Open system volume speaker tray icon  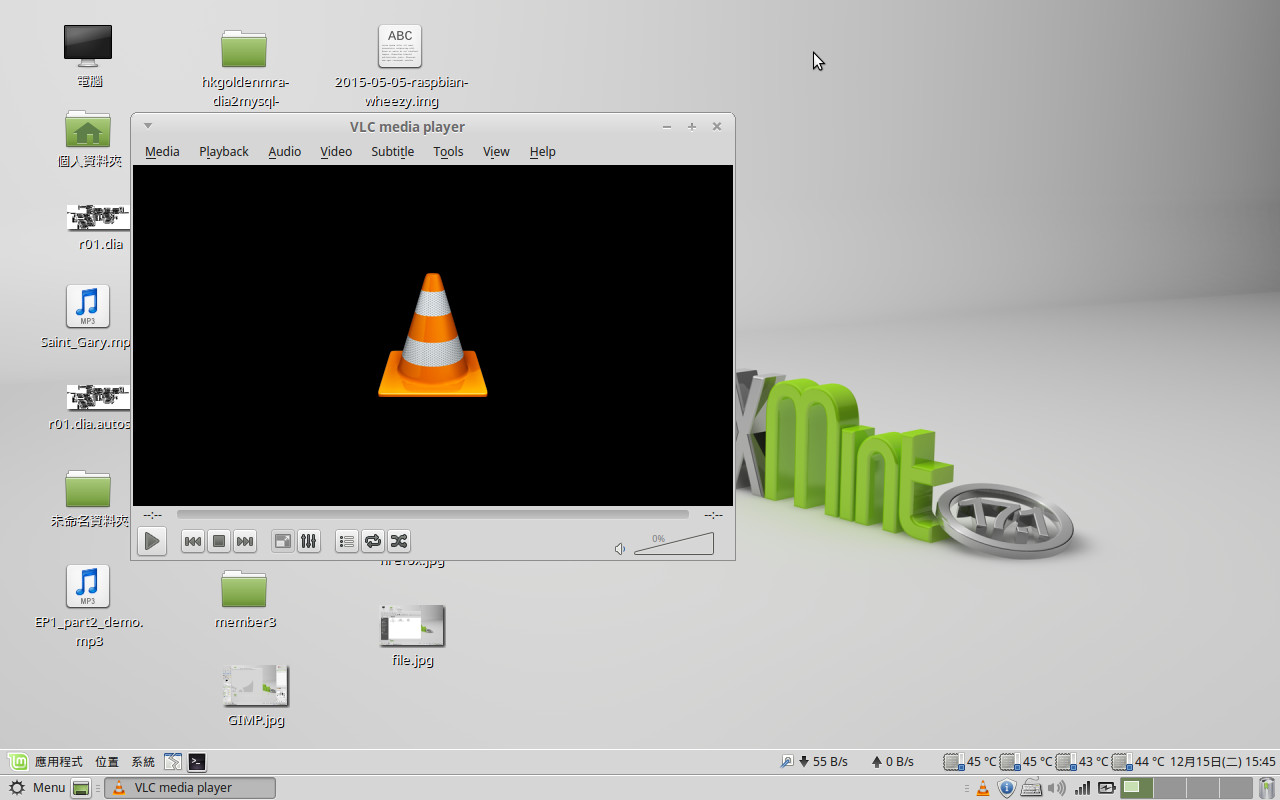coord(1057,788)
